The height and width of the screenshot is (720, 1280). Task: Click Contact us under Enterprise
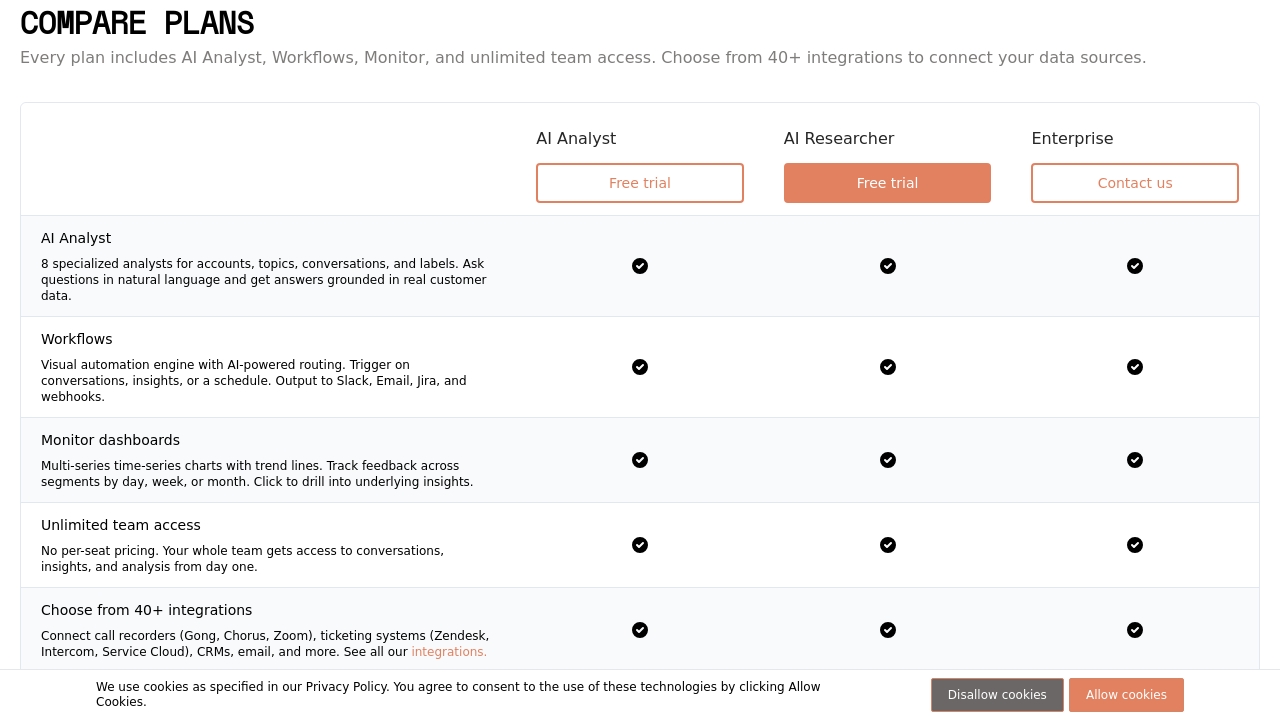coord(1135,183)
